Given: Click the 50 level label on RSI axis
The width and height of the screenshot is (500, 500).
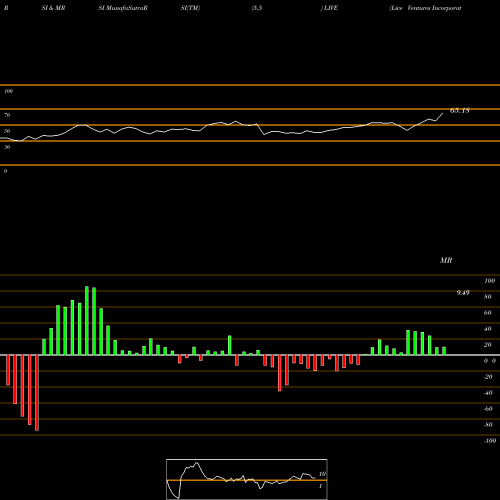Looking at the screenshot, I should [x=7, y=131].
